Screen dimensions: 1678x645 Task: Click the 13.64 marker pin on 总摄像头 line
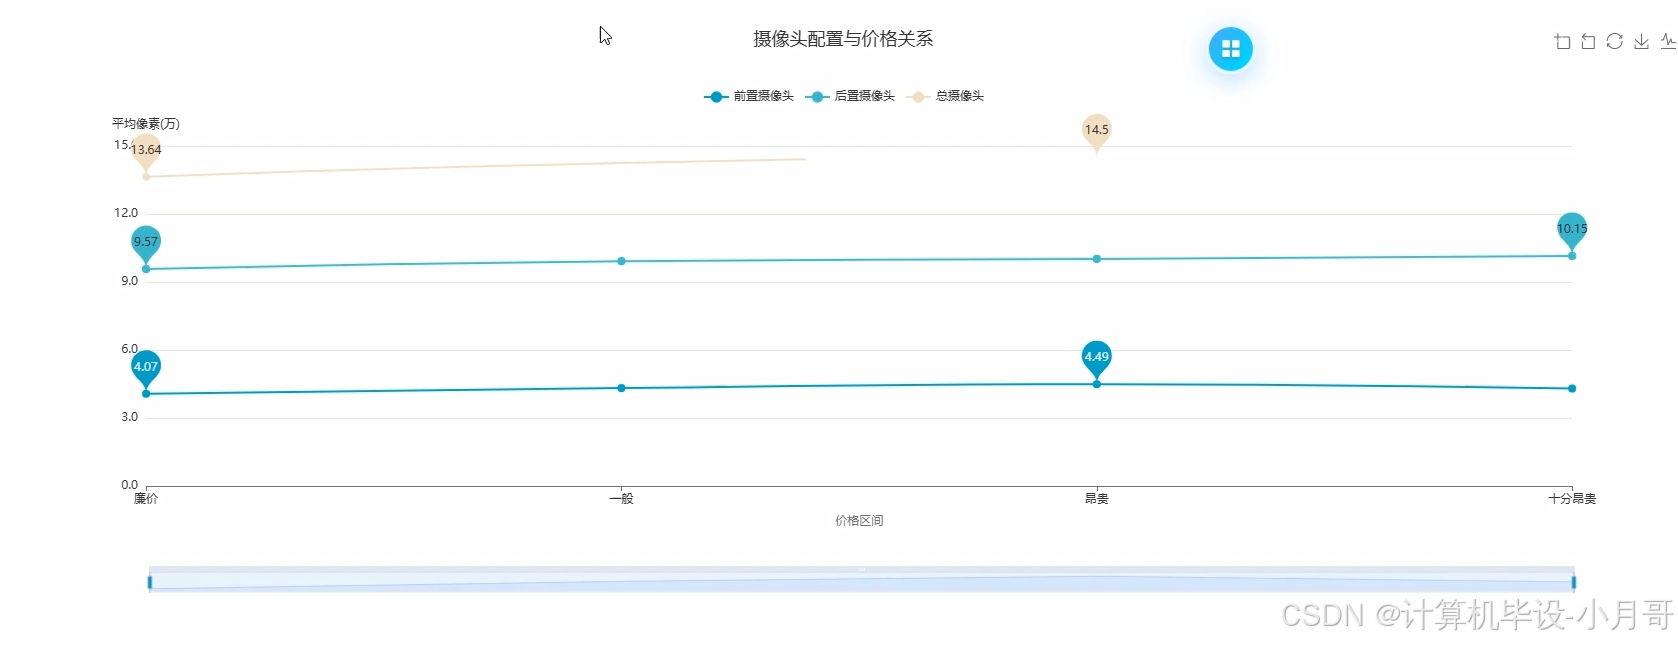[x=146, y=151]
